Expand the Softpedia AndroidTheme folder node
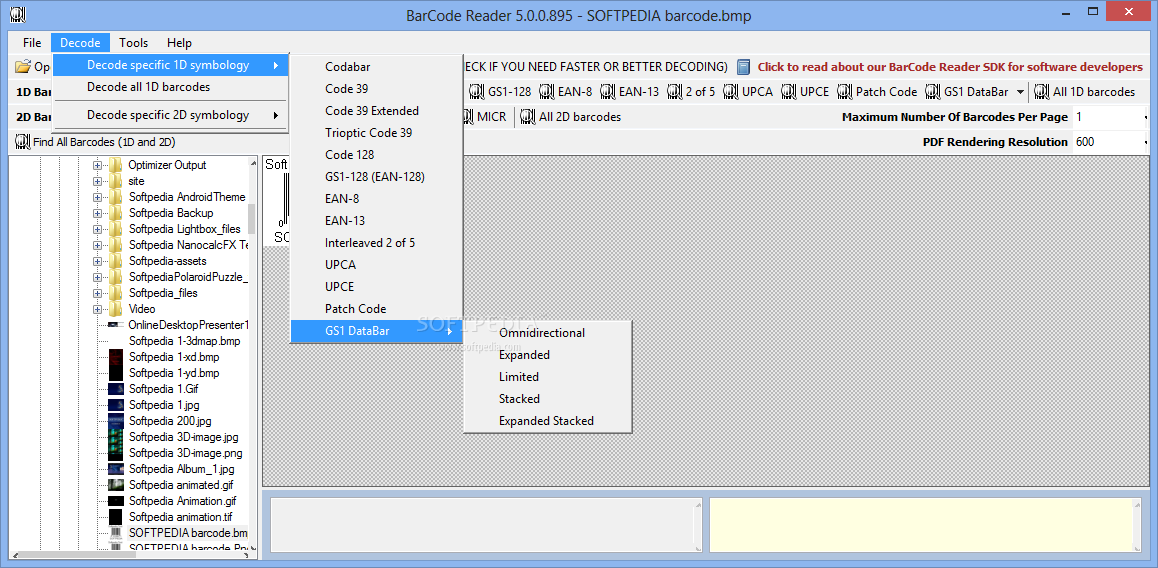The image size is (1158, 568). tap(97, 197)
